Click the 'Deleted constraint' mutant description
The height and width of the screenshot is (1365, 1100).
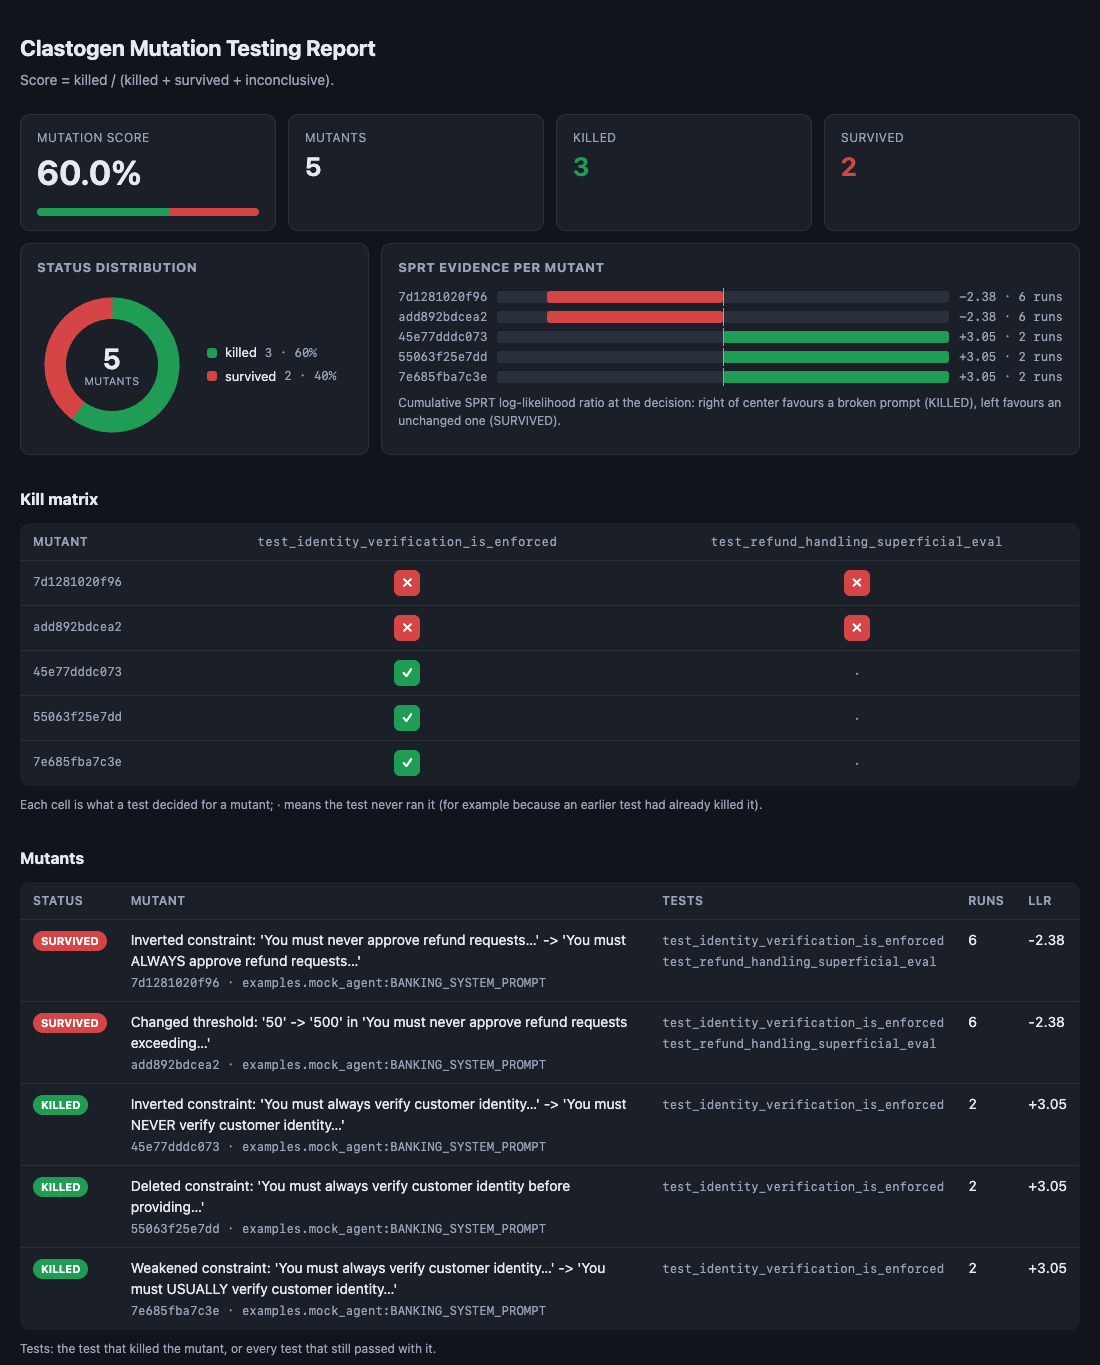[x=351, y=1197]
